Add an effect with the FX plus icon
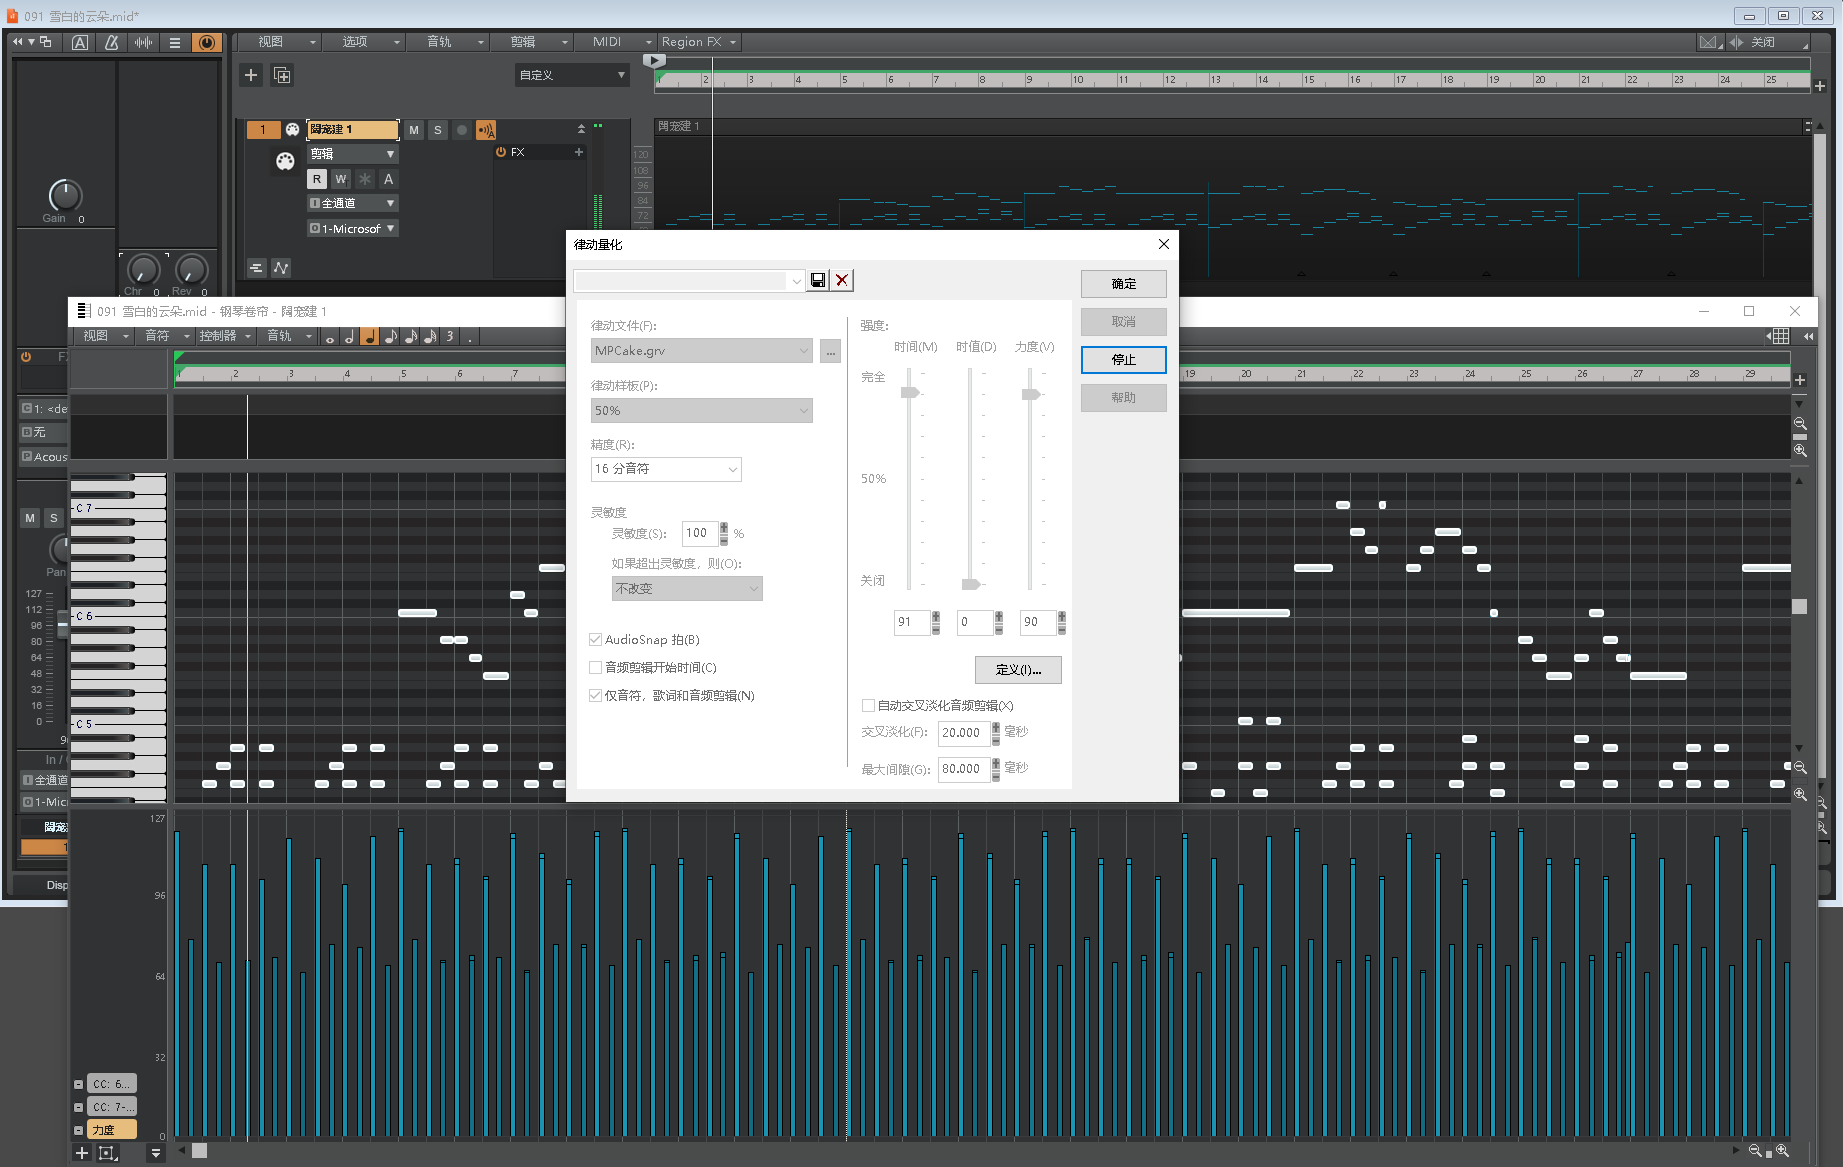 pyautogui.click(x=578, y=152)
